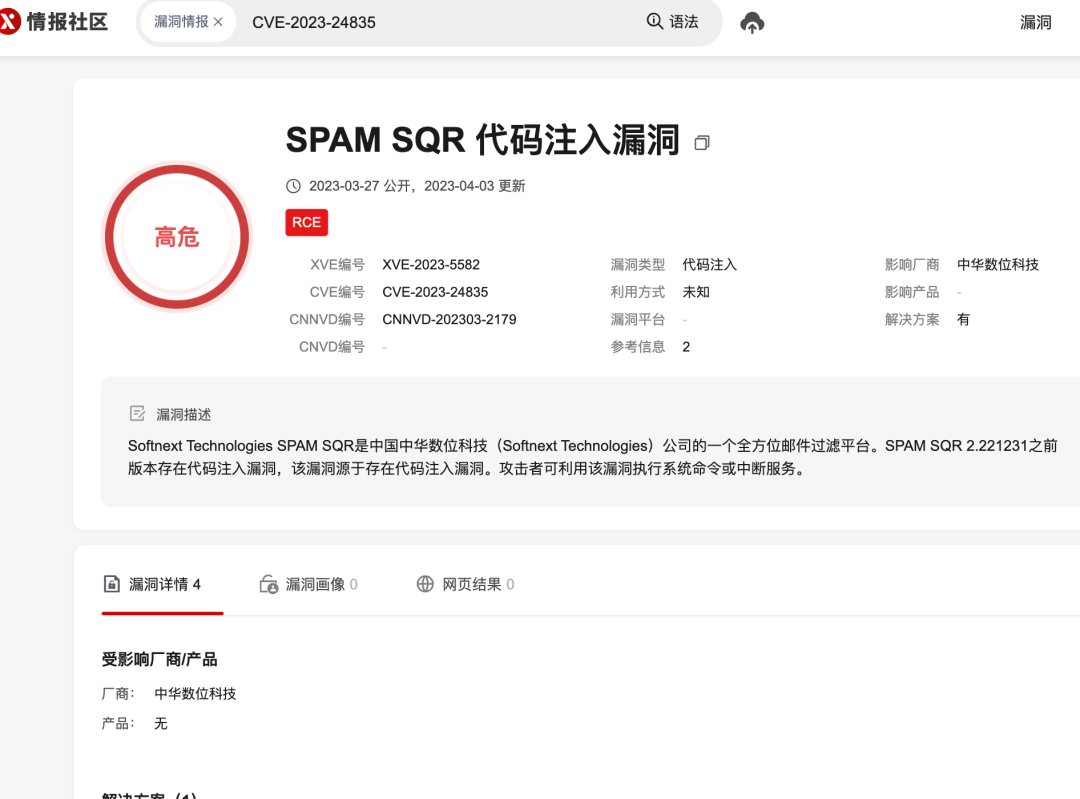Click the vulnerability description paragraph
This screenshot has width=1080, height=799.
click(x=592, y=457)
